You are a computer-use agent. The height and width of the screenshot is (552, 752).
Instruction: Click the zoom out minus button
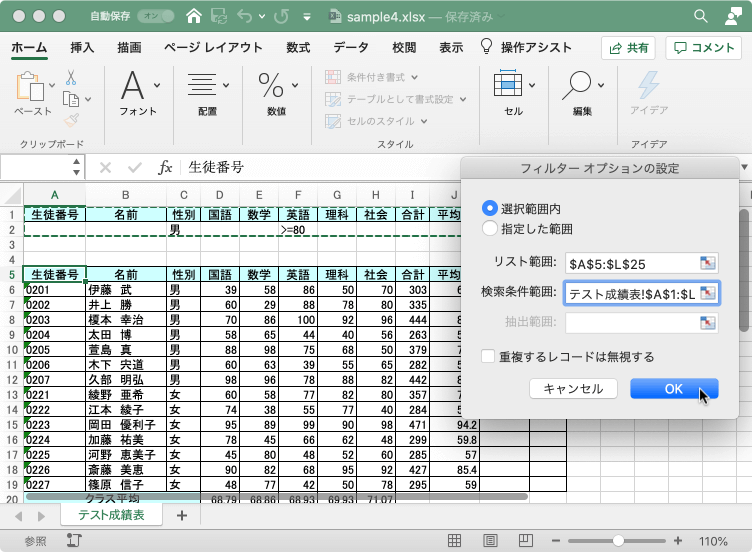[556, 541]
